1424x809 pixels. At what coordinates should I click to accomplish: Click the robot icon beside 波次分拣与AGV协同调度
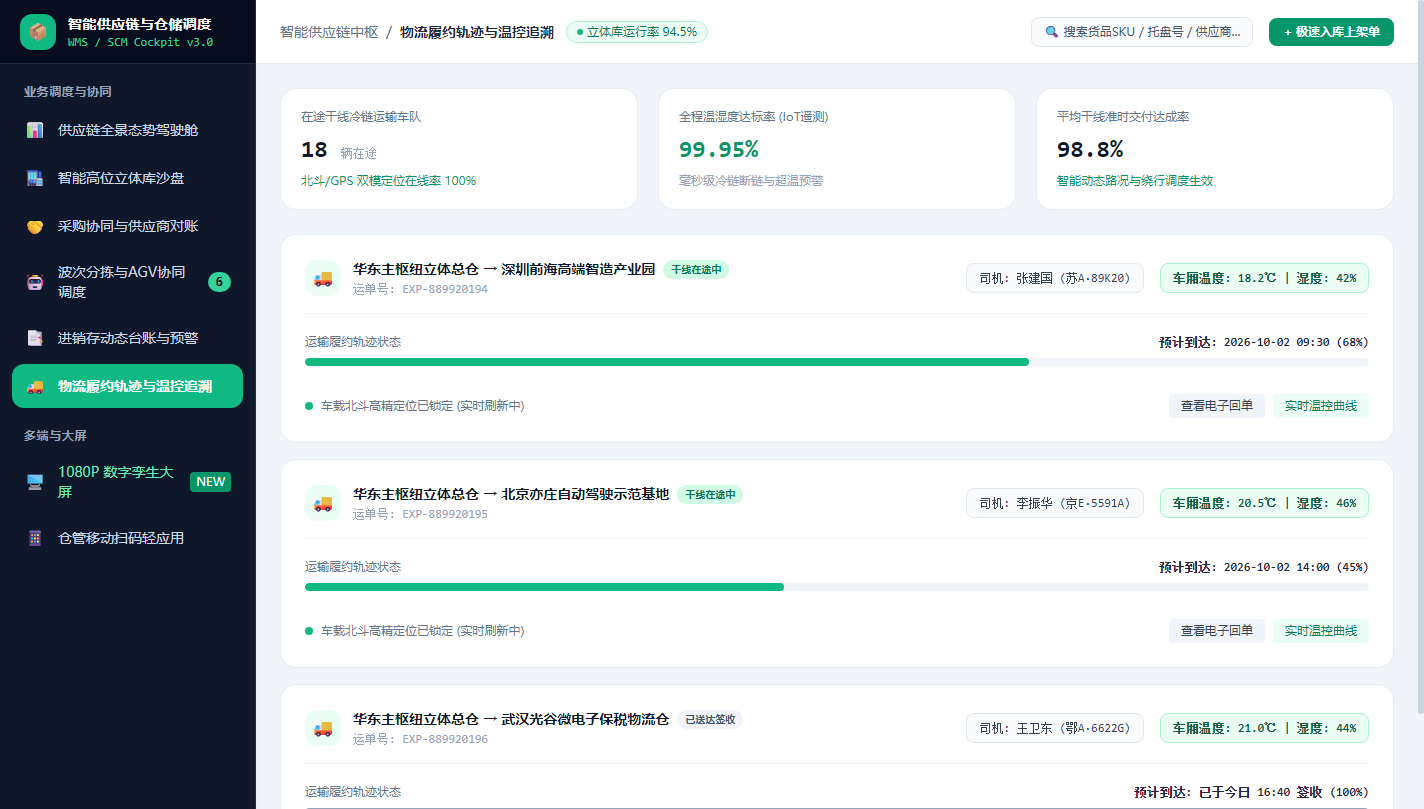[35, 282]
